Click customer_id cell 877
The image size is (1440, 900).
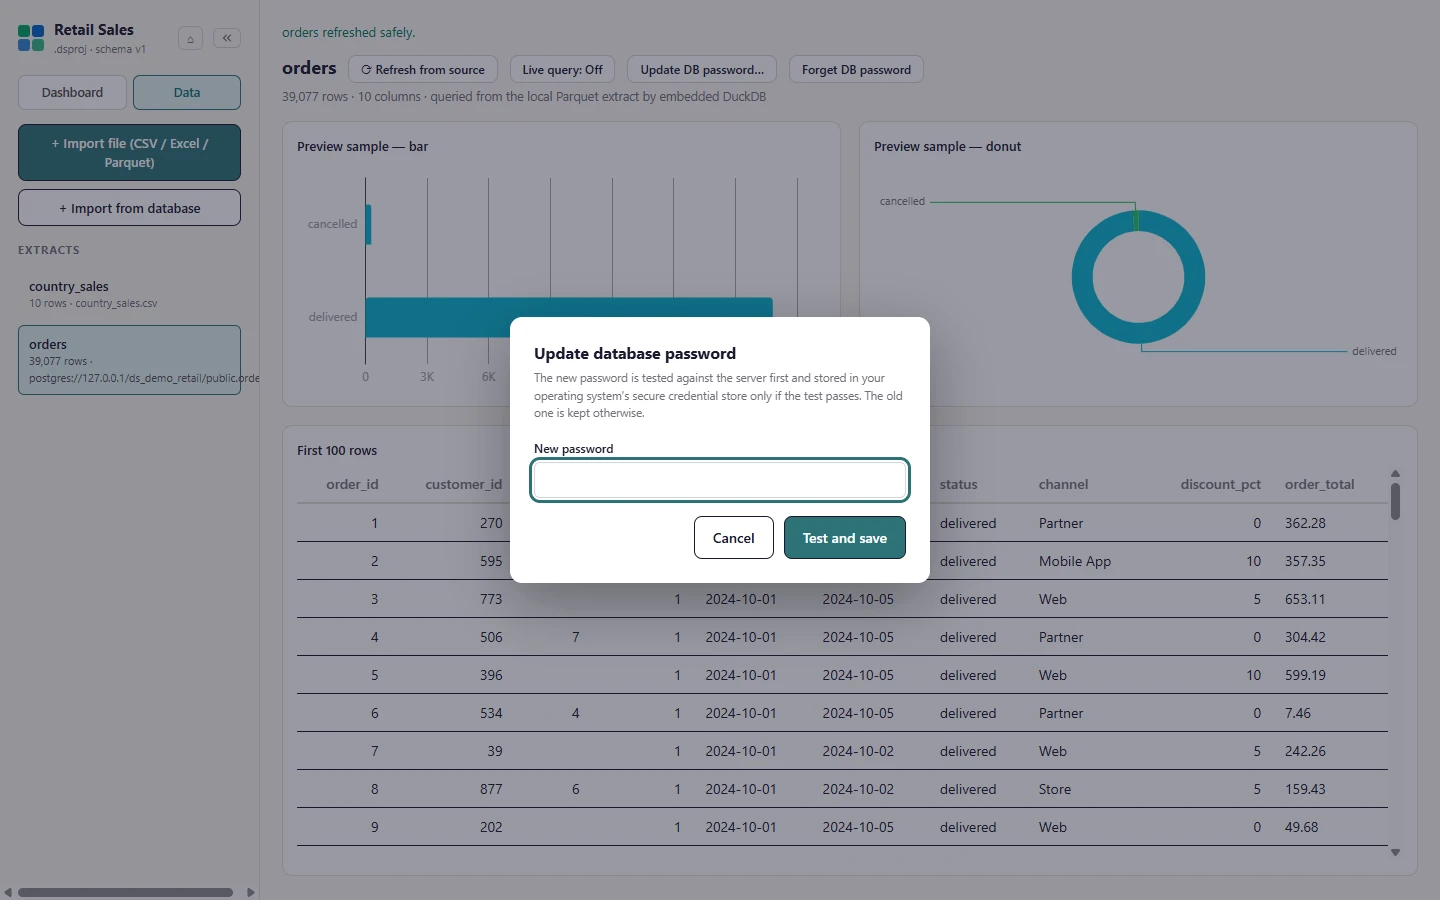[x=491, y=789]
